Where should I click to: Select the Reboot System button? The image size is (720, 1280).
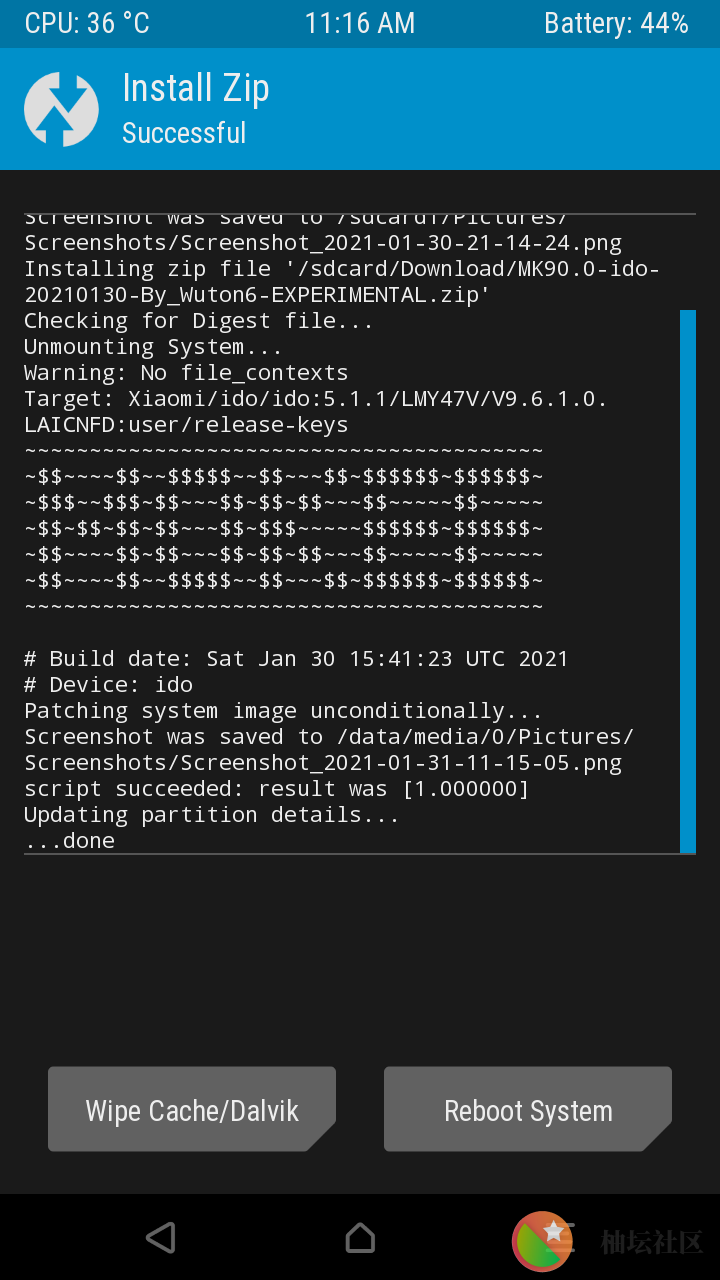point(528,1109)
